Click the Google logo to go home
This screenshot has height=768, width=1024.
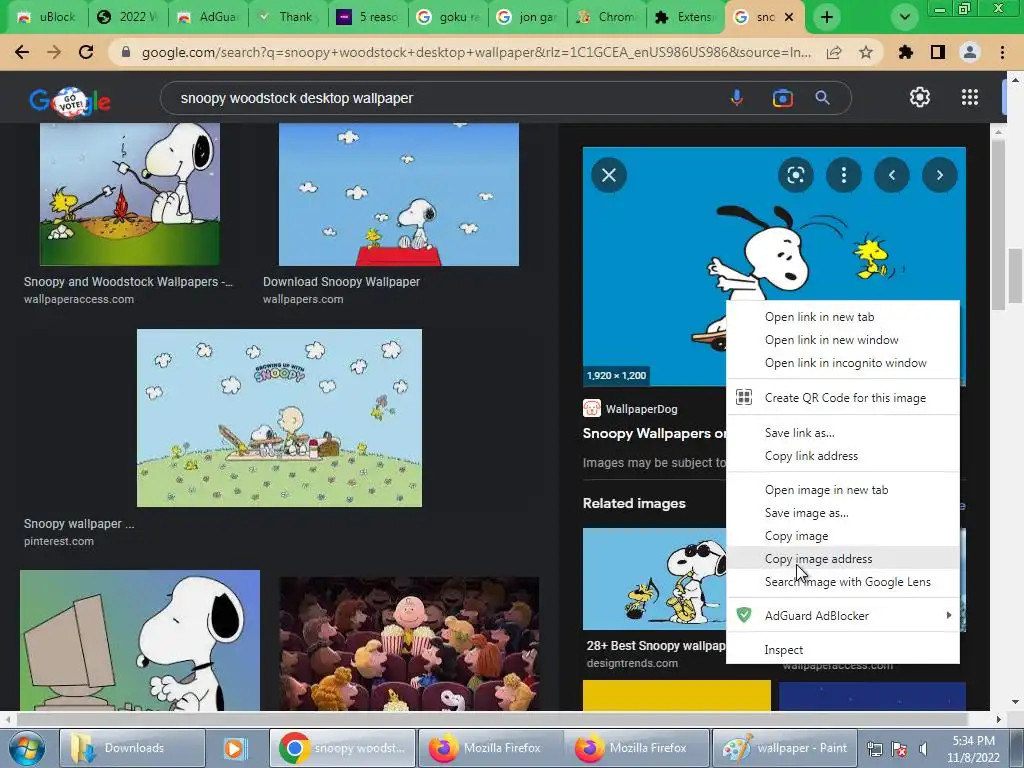coord(70,101)
